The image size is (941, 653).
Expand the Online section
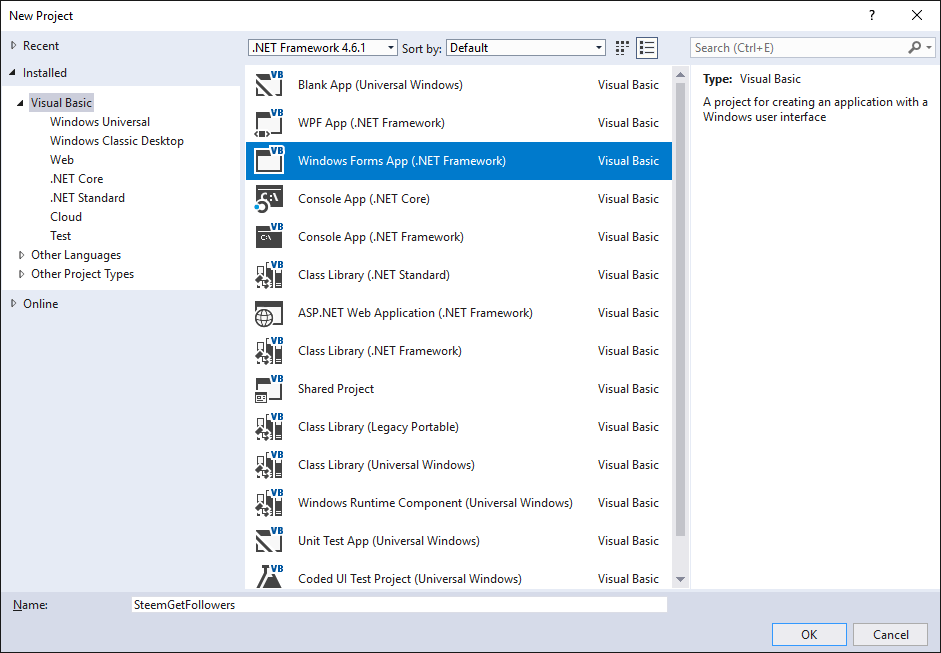(13, 304)
